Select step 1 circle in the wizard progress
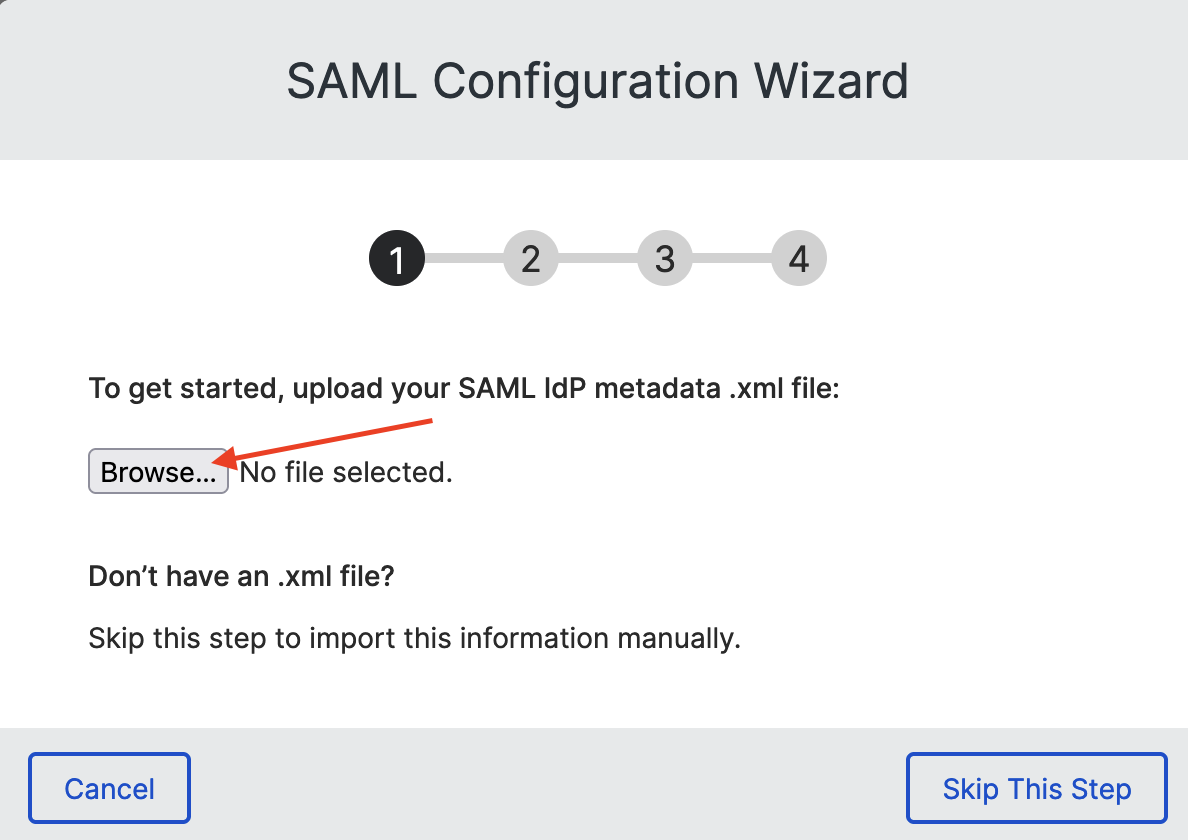The height and width of the screenshot is (840, 1188). 396,258
